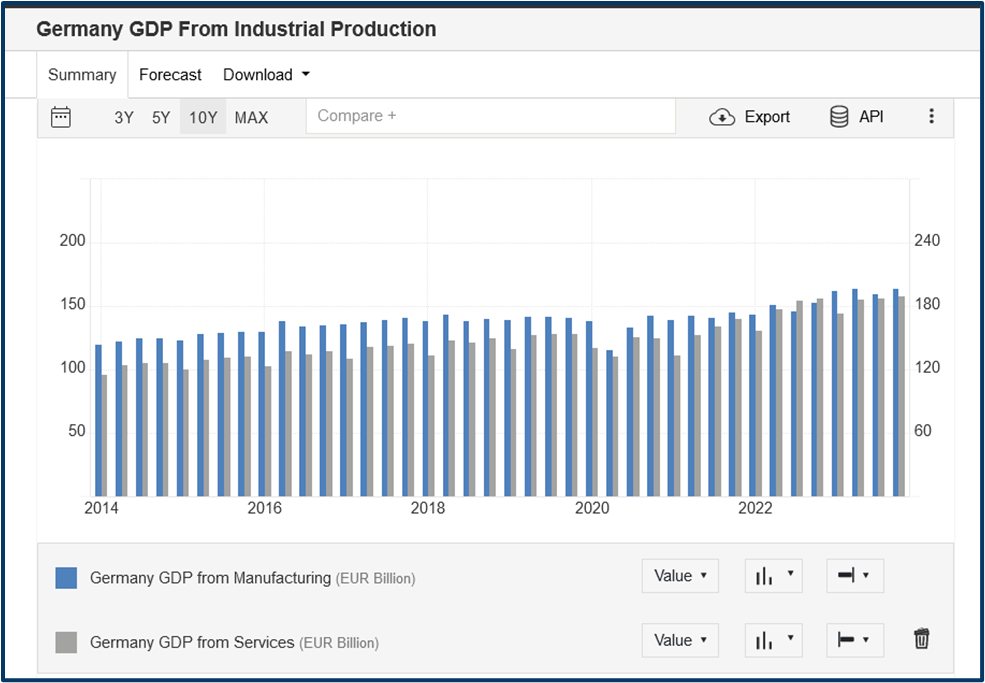Click the API database stack icon
The width and height of the screenshot is (985, 683).
[x=839, y=117]
